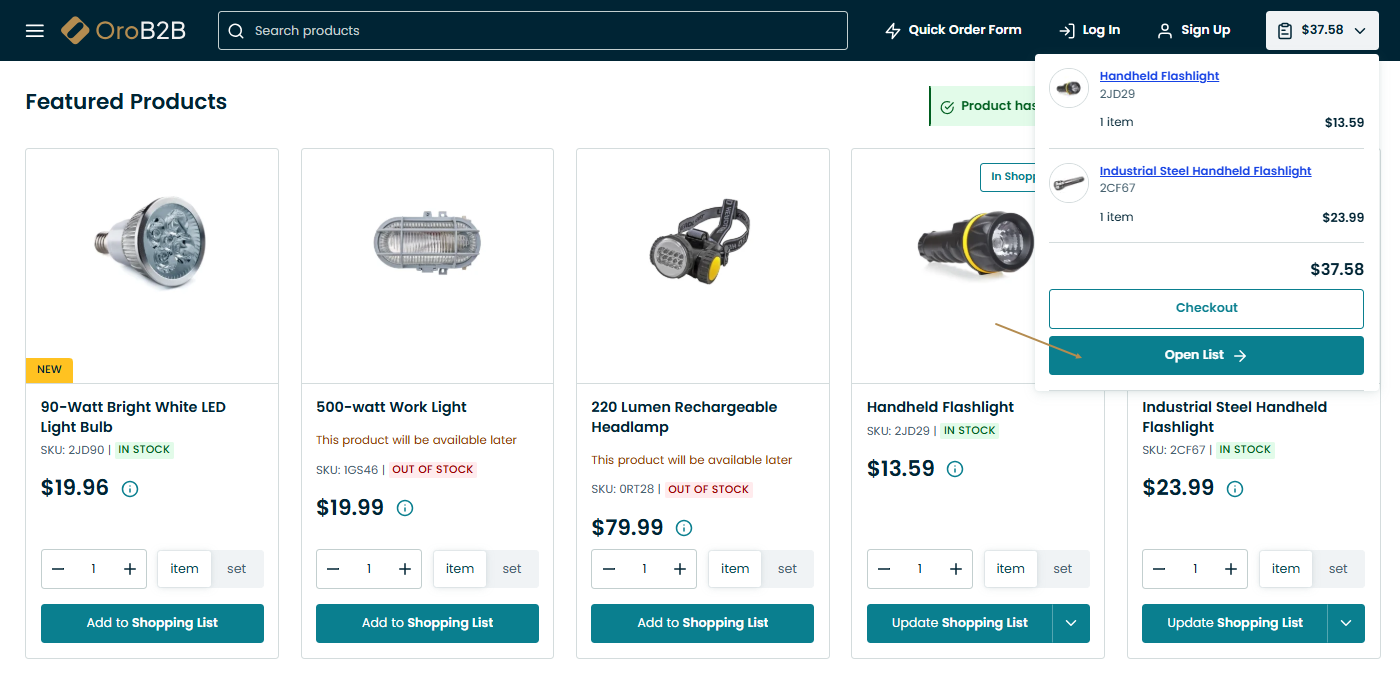Viewport: 1400px width, 678px height.
Task: Click the info icon beside $13.59 price
Action: pyautogui.click(x=955, y=469)
